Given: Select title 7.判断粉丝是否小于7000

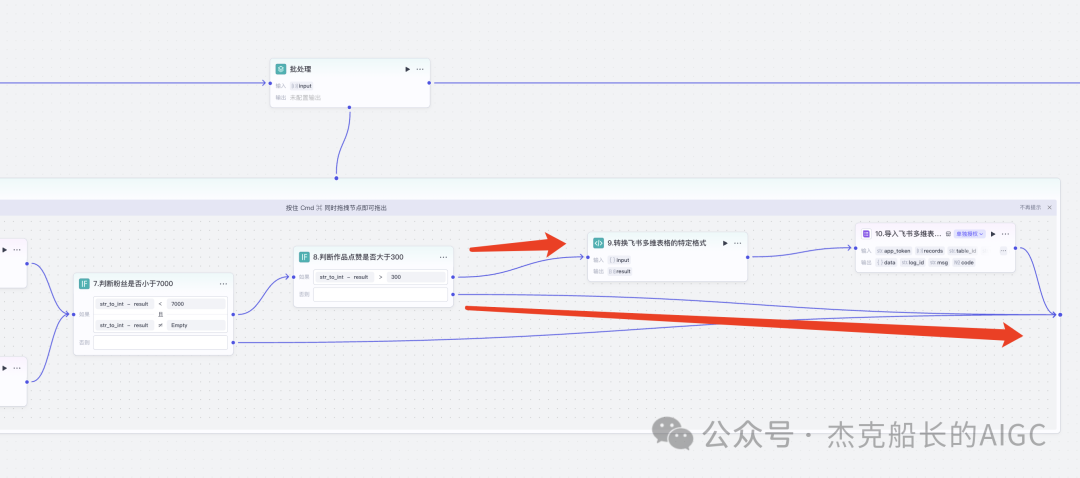Looking at the screenshot, I should [x=133, y=284].
